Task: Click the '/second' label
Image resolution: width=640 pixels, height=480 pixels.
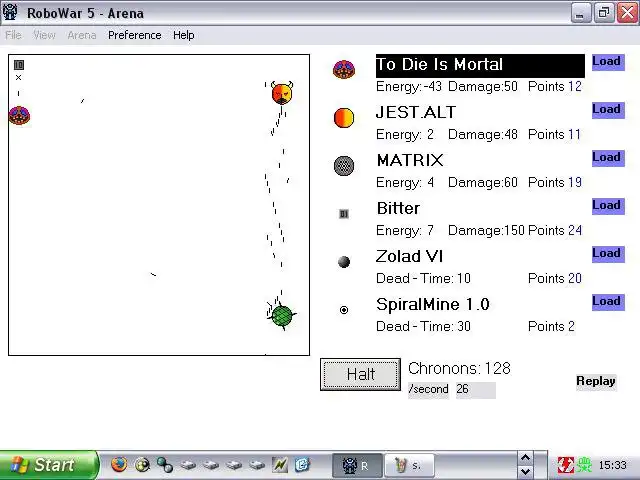Action: pyautogui.click(x=428, y=389)
